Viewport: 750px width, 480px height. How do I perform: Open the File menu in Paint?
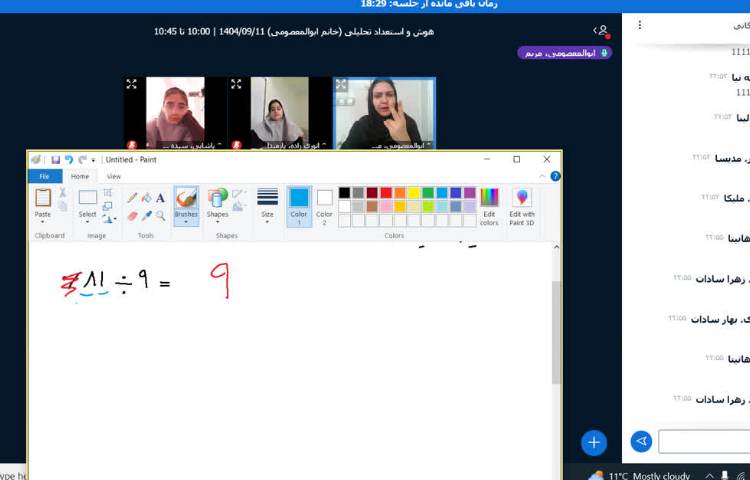[44, 176]
